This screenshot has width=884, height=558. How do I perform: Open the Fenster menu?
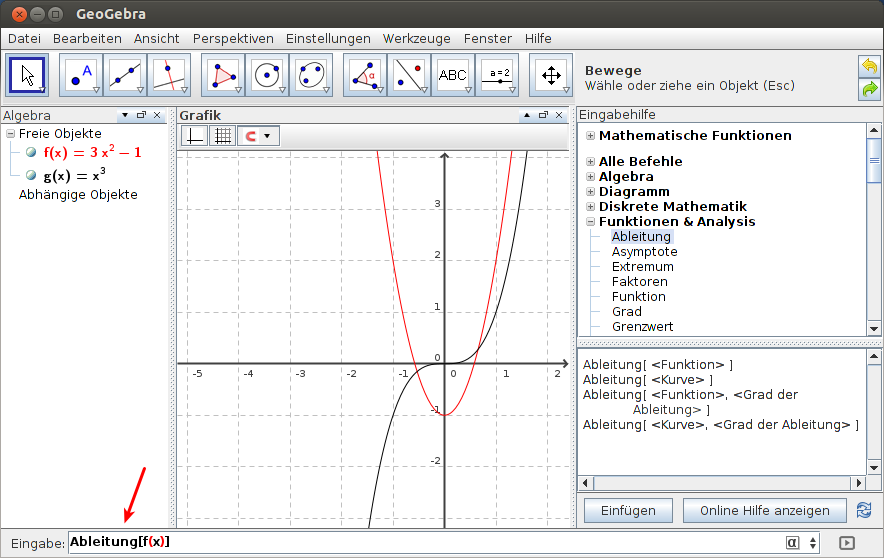pos(488,38)
